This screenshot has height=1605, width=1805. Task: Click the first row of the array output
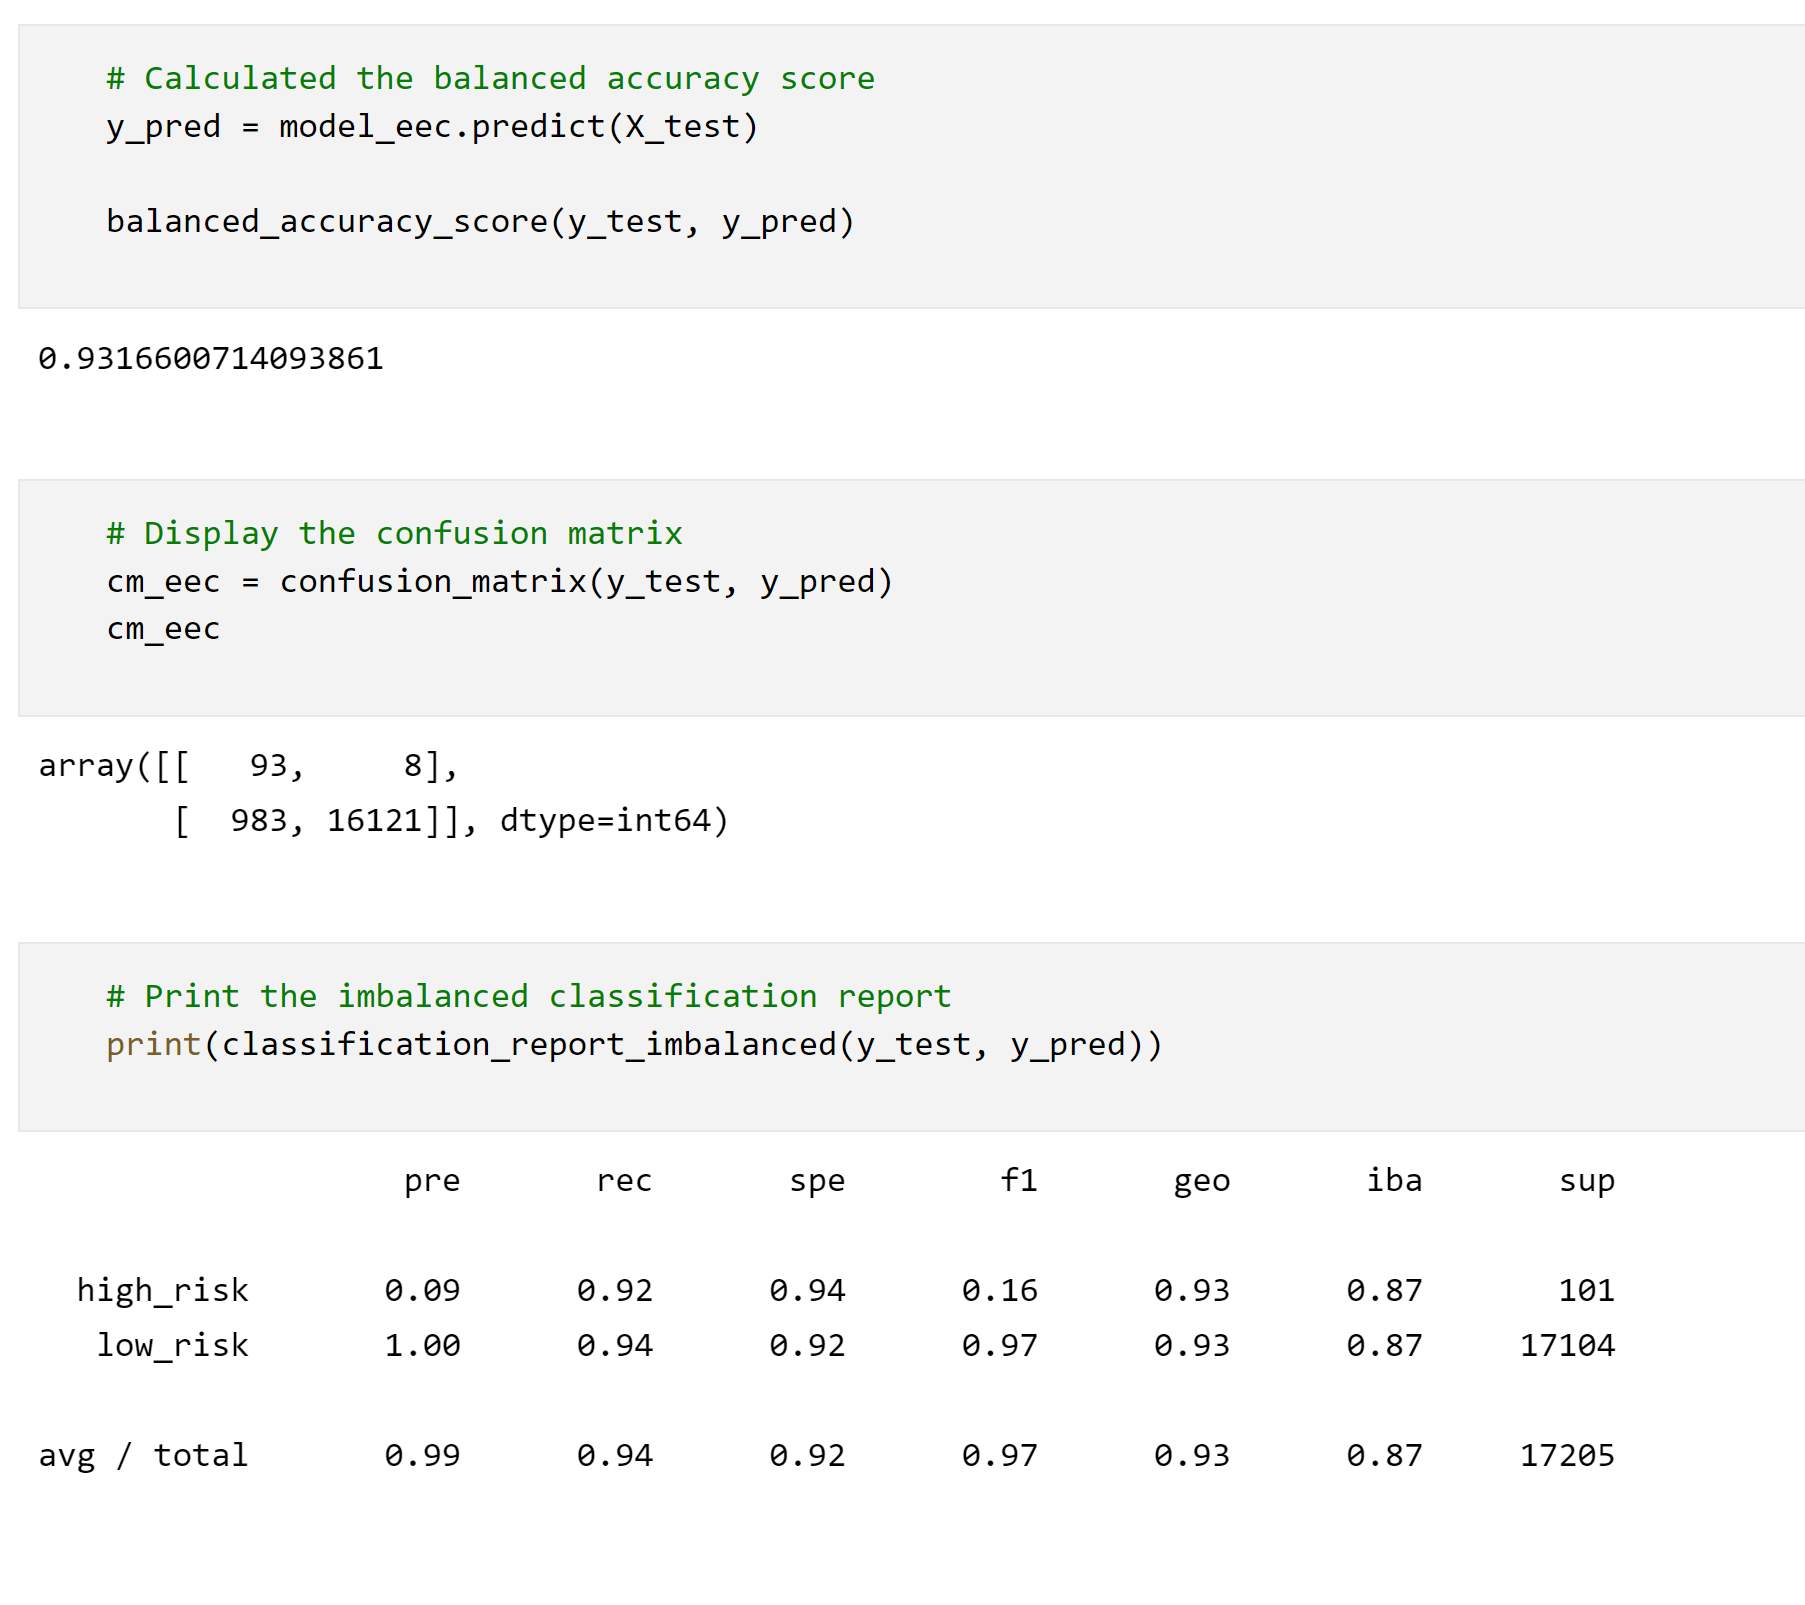coord(248,766)
